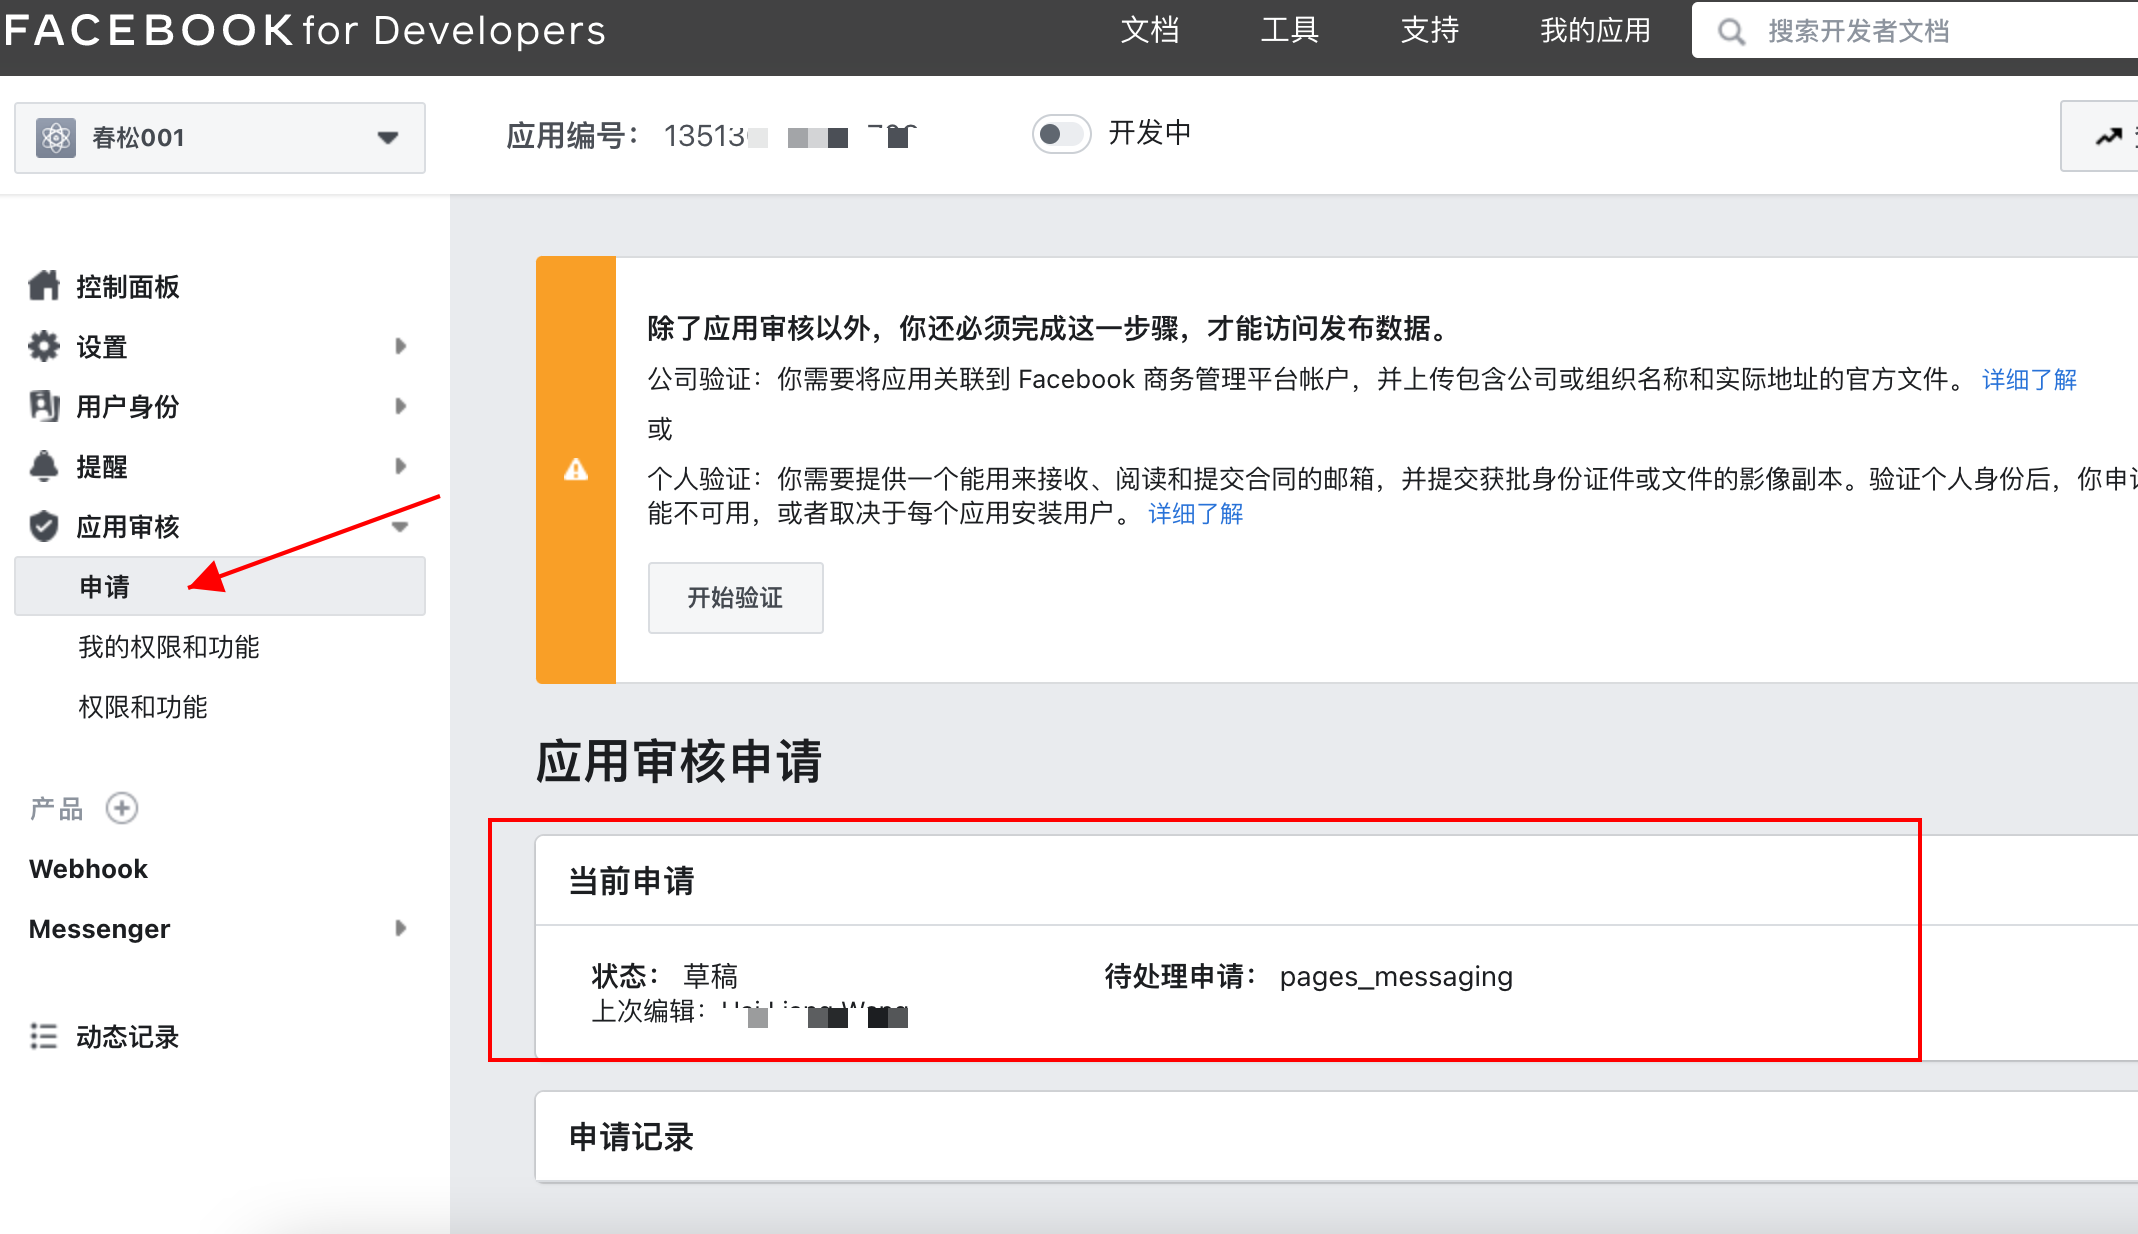Screen dimensions: 2138x1234
Task: Open 工具 in the top navigation
Action: tap(1290, 30)
